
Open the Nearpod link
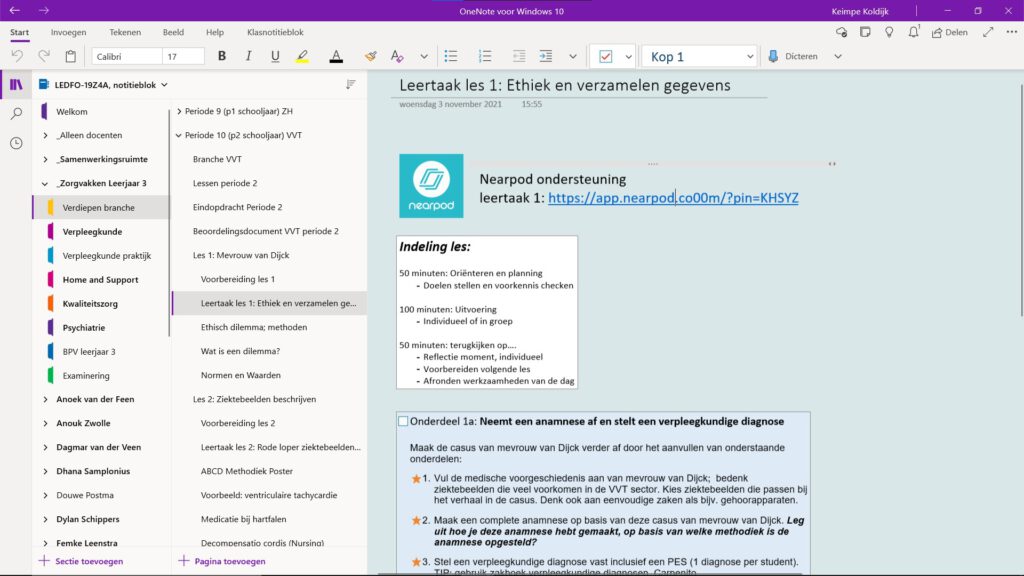point(673,198)
